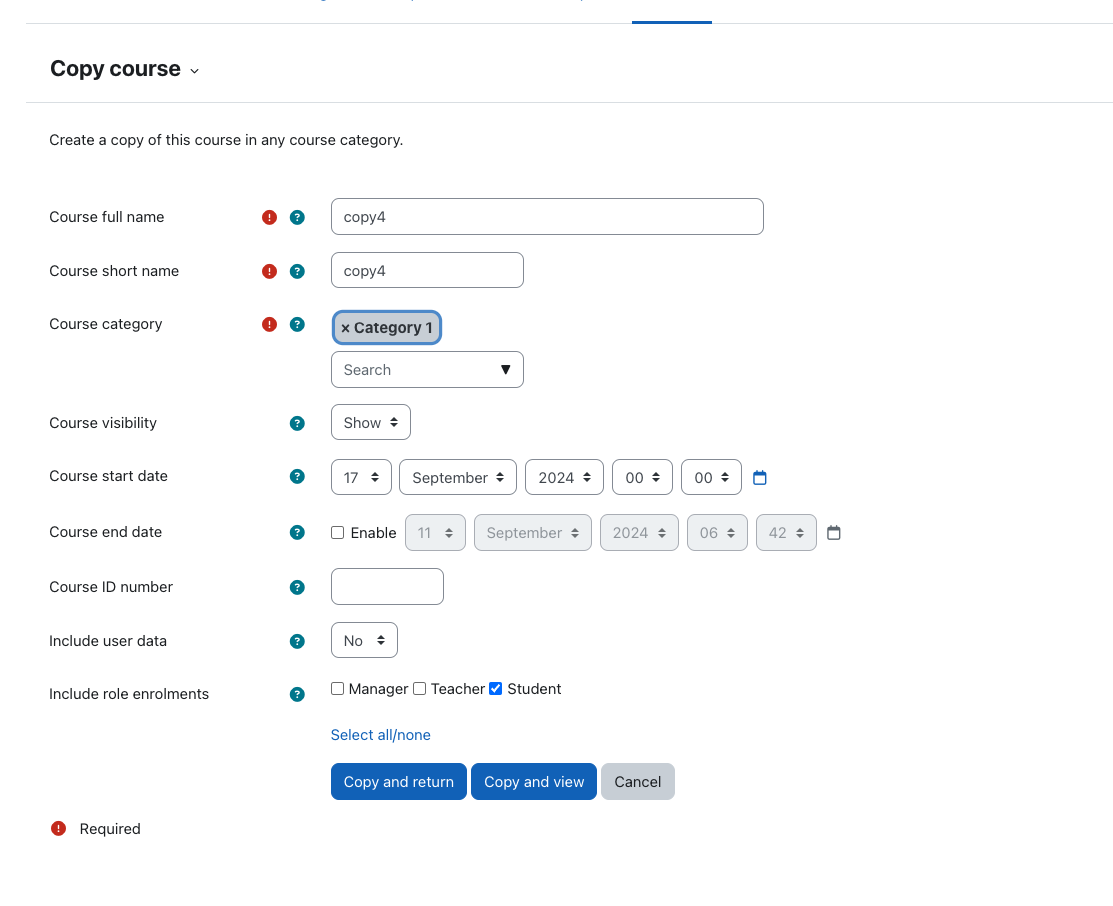
Task: Open end date hour dropdown showing 06
Action: [717, 533]
